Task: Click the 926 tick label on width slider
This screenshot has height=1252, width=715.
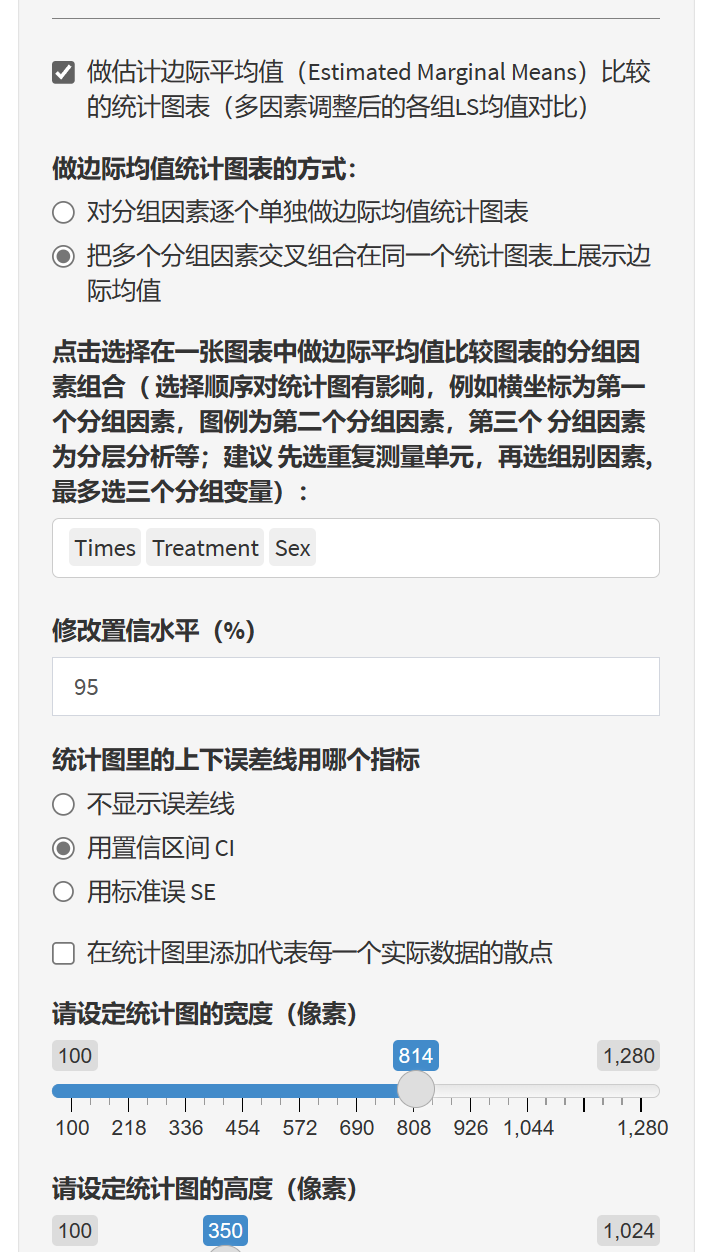Action: pyautogui.click(x=471, y=1128)
